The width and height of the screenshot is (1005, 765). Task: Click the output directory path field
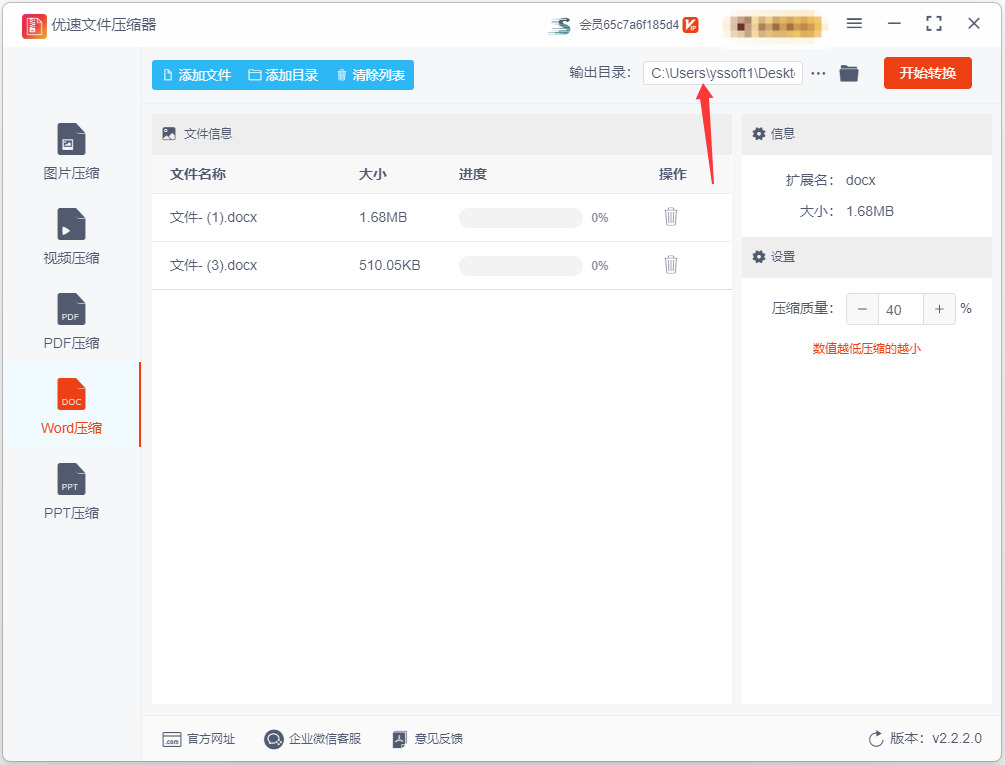click(x=723, y=73)
